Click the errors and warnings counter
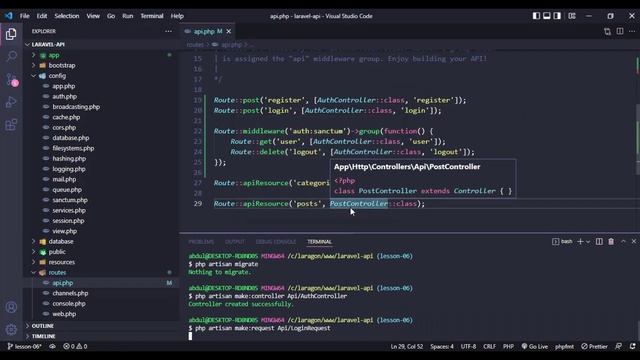 (x=75, y=347)
